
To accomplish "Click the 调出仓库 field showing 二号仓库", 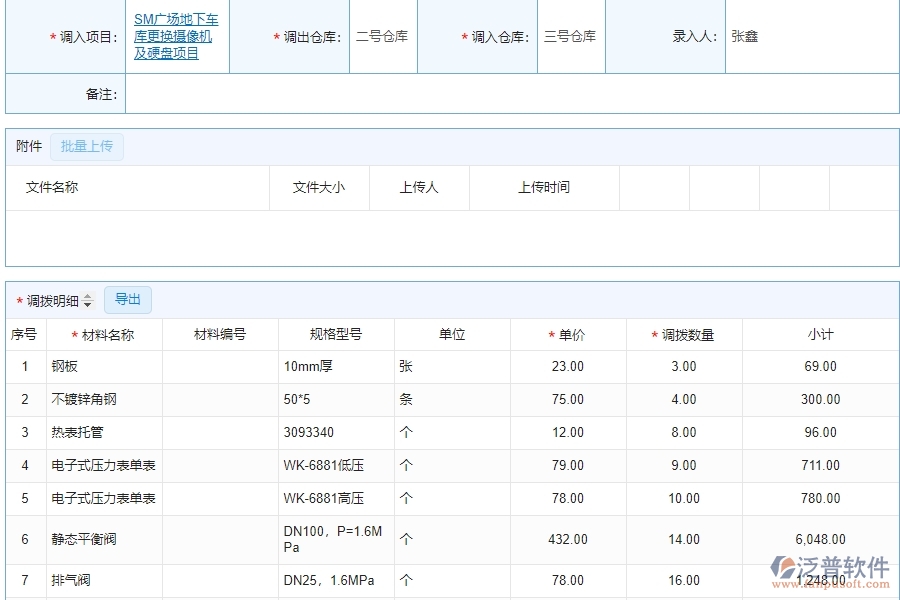I will tap(382, 37).
